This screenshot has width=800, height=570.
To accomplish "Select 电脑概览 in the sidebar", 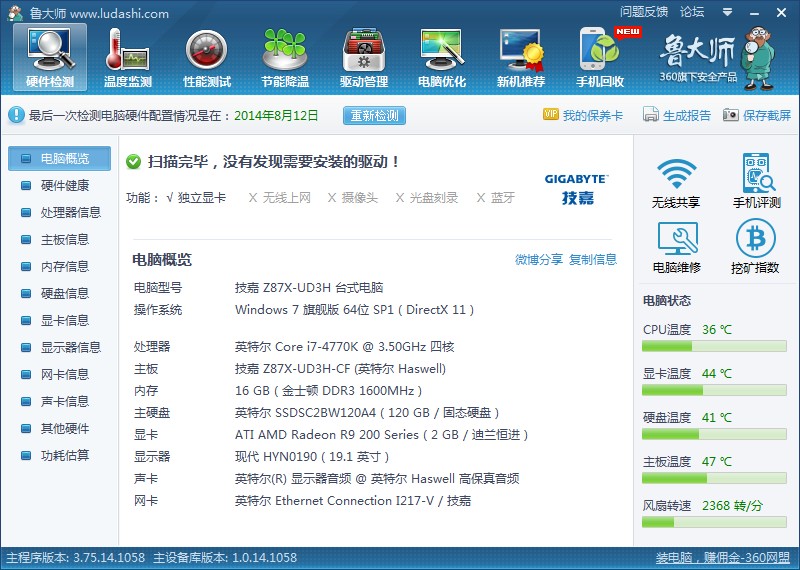I will 59,159.
